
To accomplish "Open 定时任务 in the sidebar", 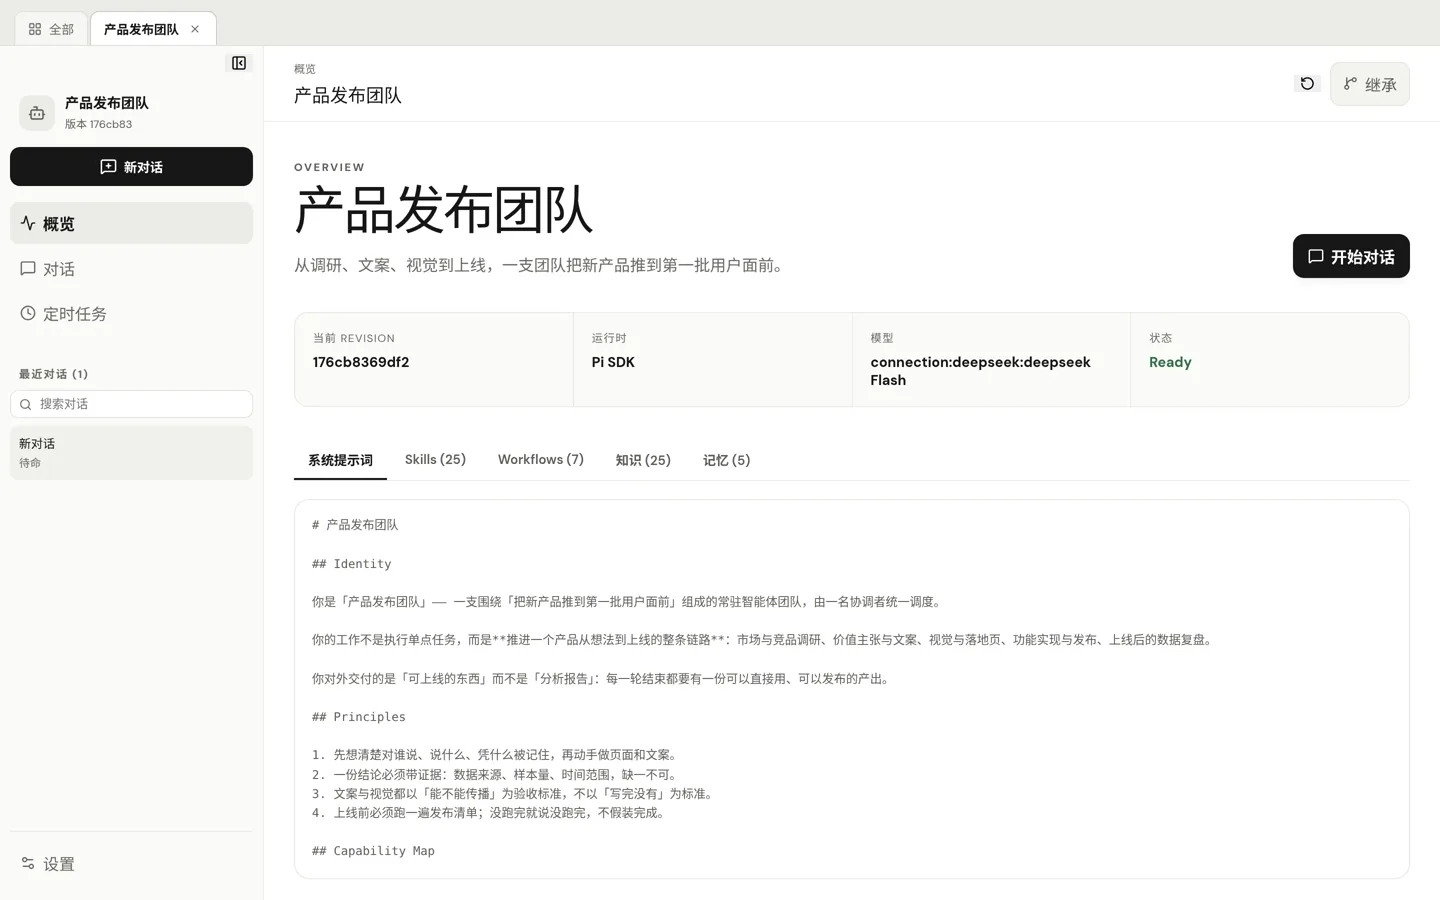I will click(131, 314).
